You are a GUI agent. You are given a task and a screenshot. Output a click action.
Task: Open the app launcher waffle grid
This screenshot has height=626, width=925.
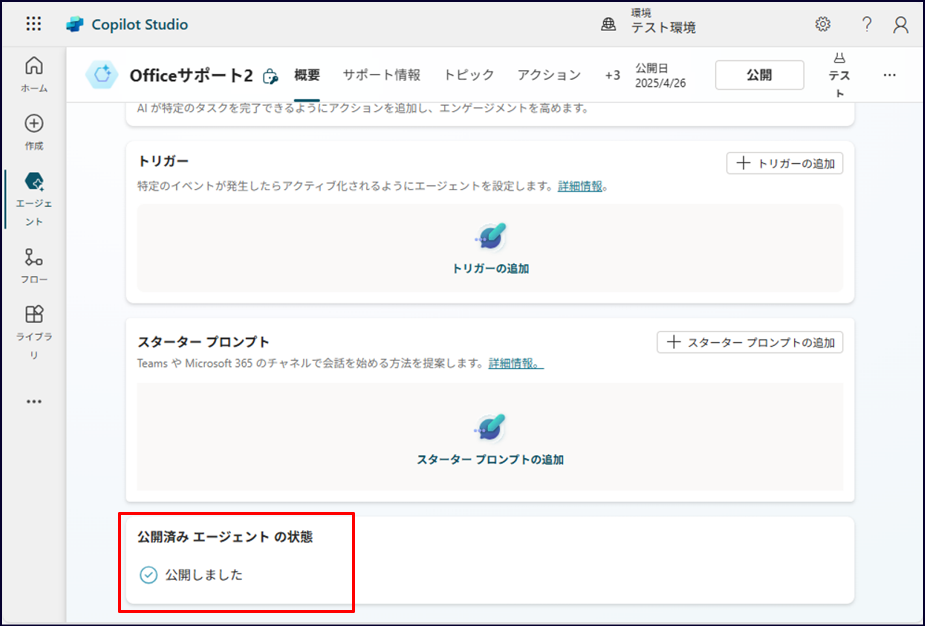pos(34,24)
